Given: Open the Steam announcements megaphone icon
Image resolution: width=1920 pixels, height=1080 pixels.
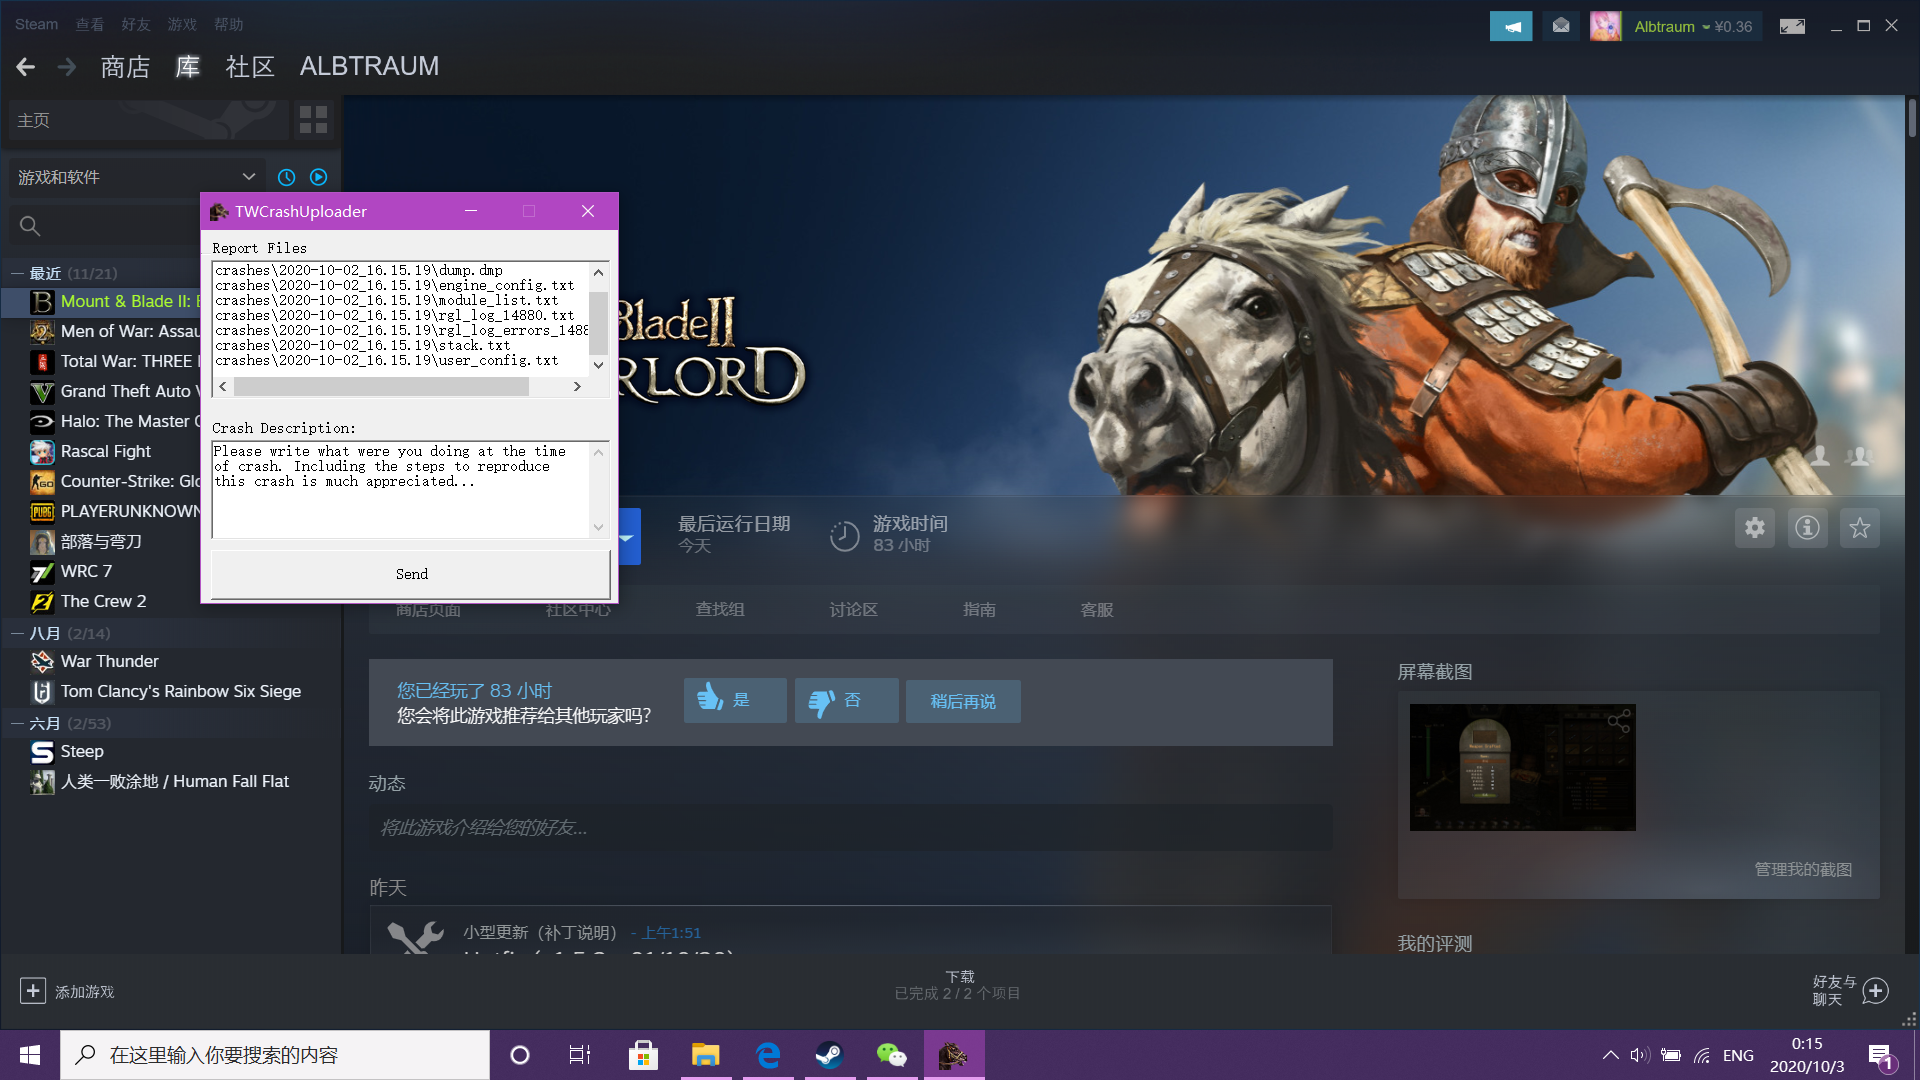Looking at the screenshot, I should click(1510, 27).
